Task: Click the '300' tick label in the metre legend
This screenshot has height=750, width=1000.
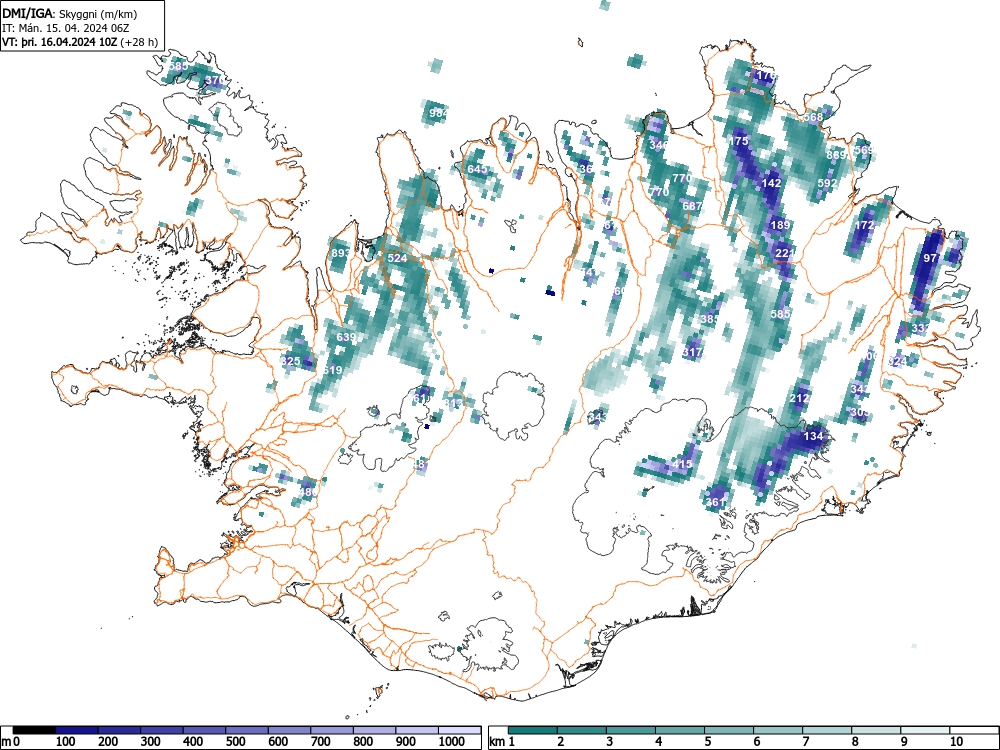Action: click(x=151, y=741)
